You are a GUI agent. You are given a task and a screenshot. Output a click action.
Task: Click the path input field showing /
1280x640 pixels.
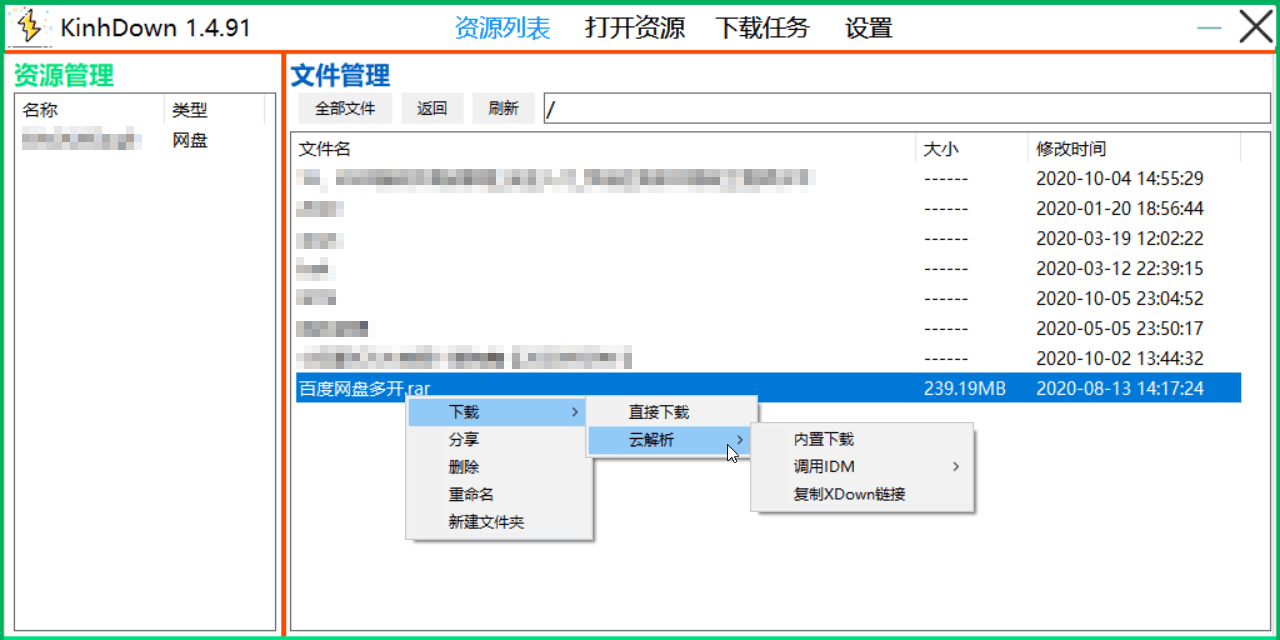pyautogui.click(x=900, y=108)
